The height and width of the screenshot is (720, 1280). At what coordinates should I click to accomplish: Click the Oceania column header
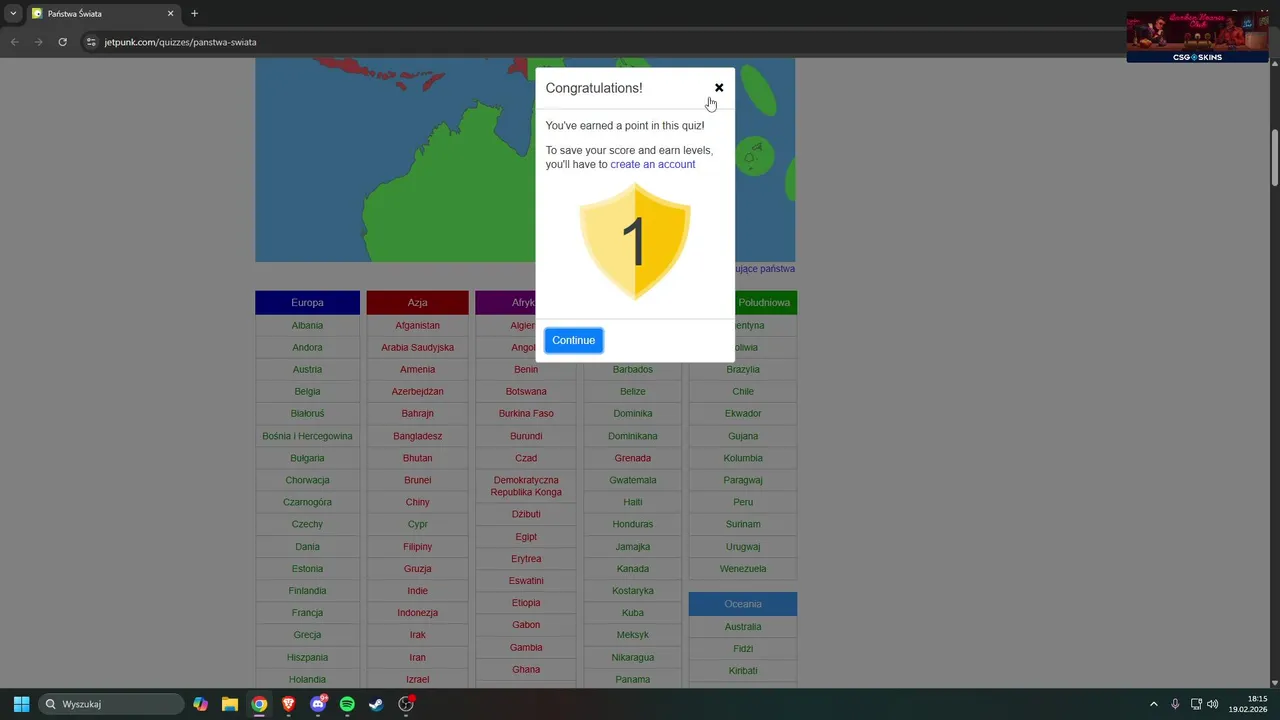click(743, 604)
